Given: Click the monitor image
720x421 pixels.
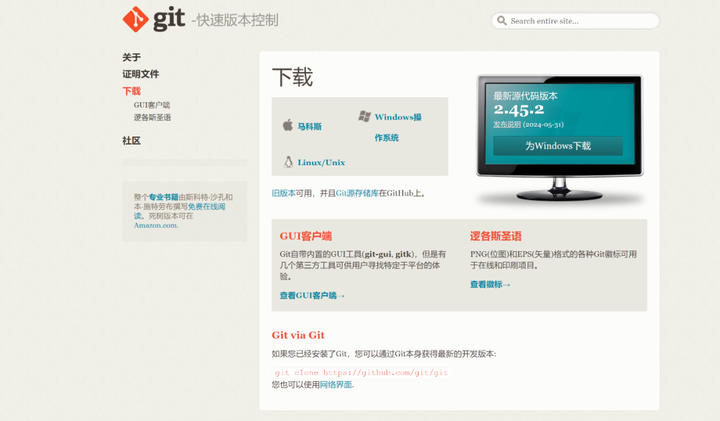Looking at the screenshot, I should [559, 139].
